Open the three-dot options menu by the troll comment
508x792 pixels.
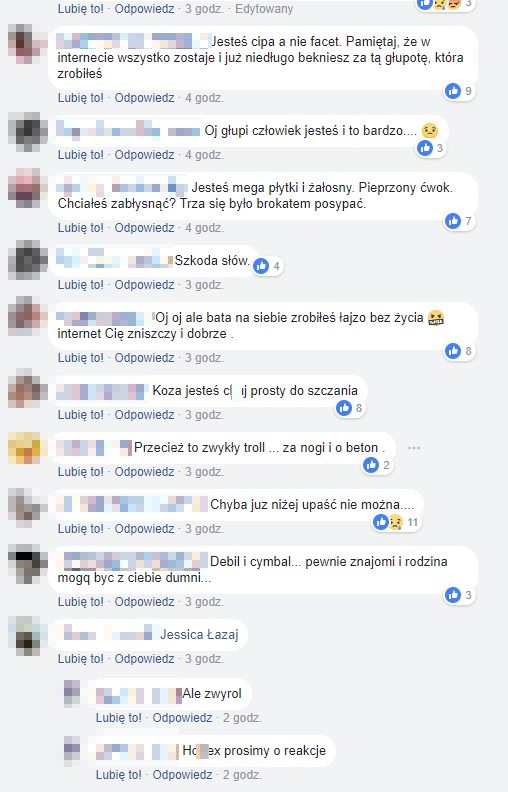point(414,448)
